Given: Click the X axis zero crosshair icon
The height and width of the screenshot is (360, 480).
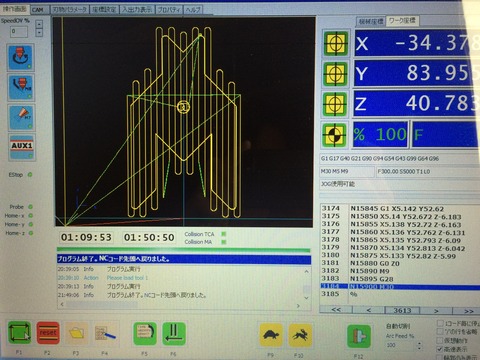Looking at the screenshot, I should 336,43.
